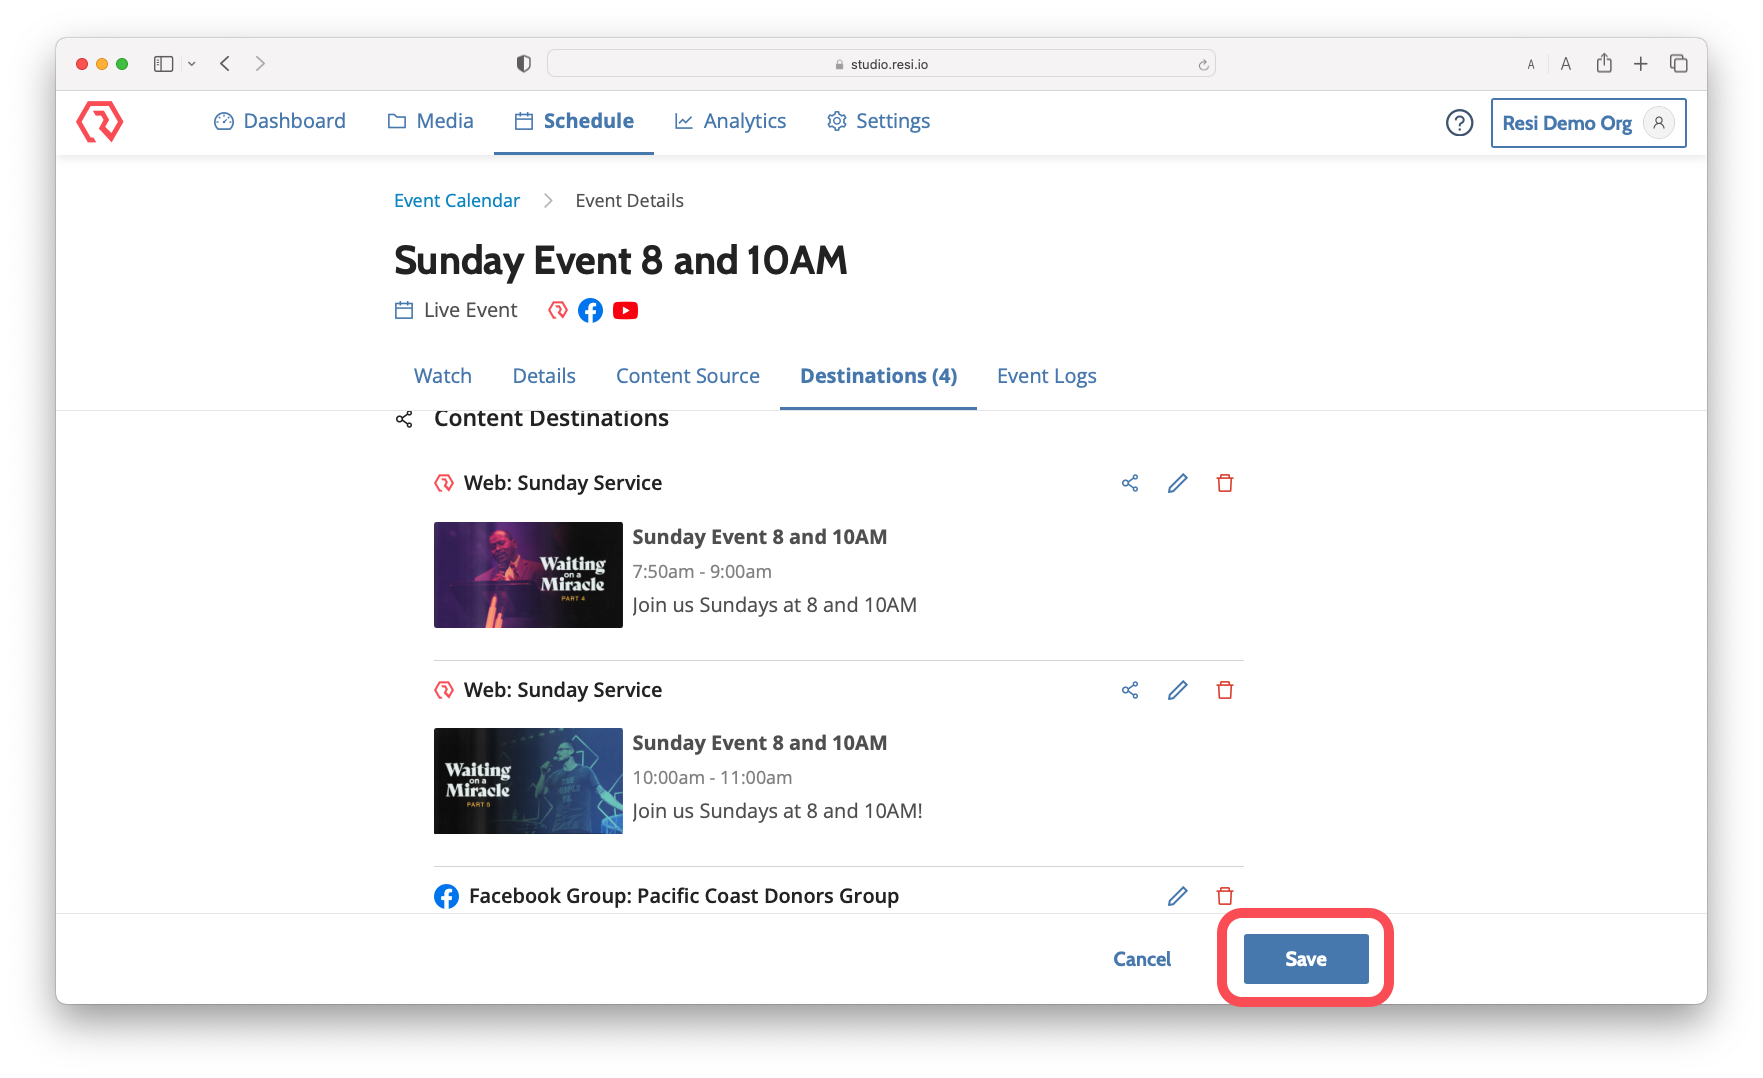
Task: Delete the Facebook Group Pacific Coast Donors destination
Action: point(1224,896)
